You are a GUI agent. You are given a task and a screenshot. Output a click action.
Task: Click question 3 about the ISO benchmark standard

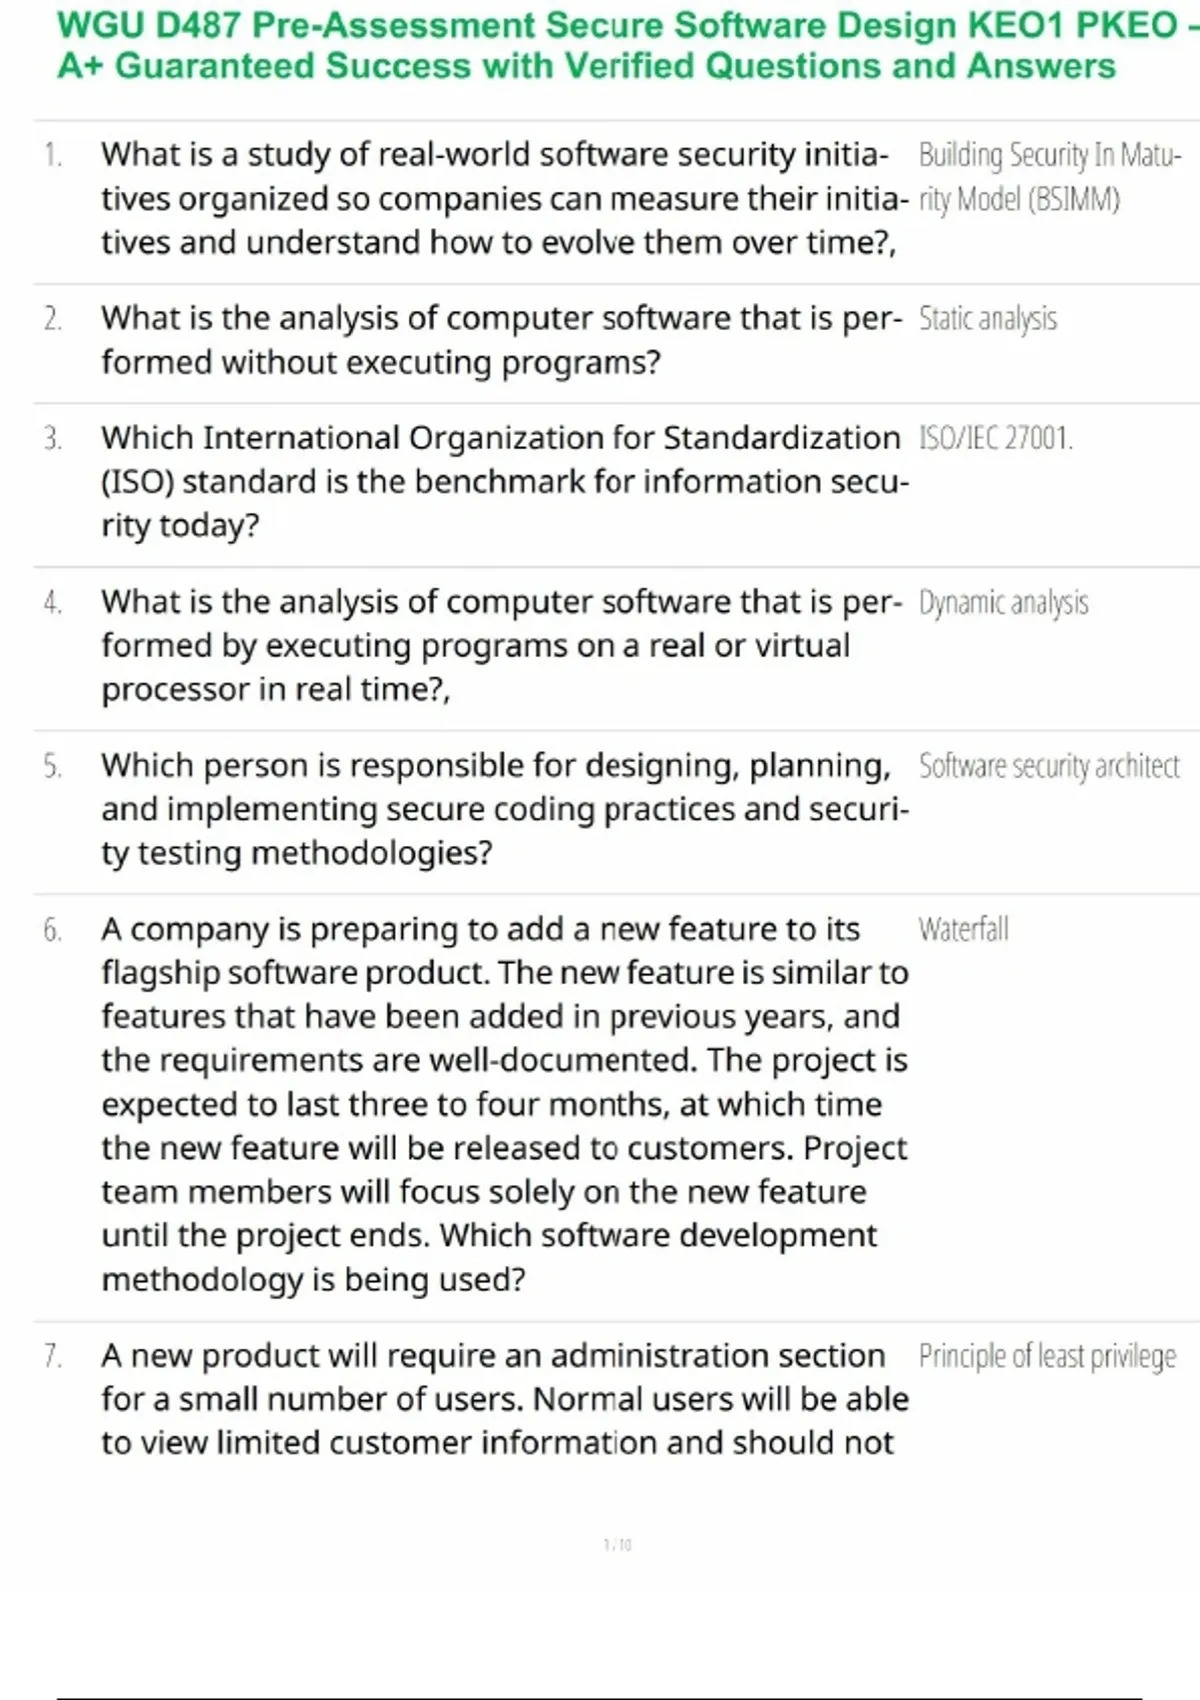[x=500, y=482]
